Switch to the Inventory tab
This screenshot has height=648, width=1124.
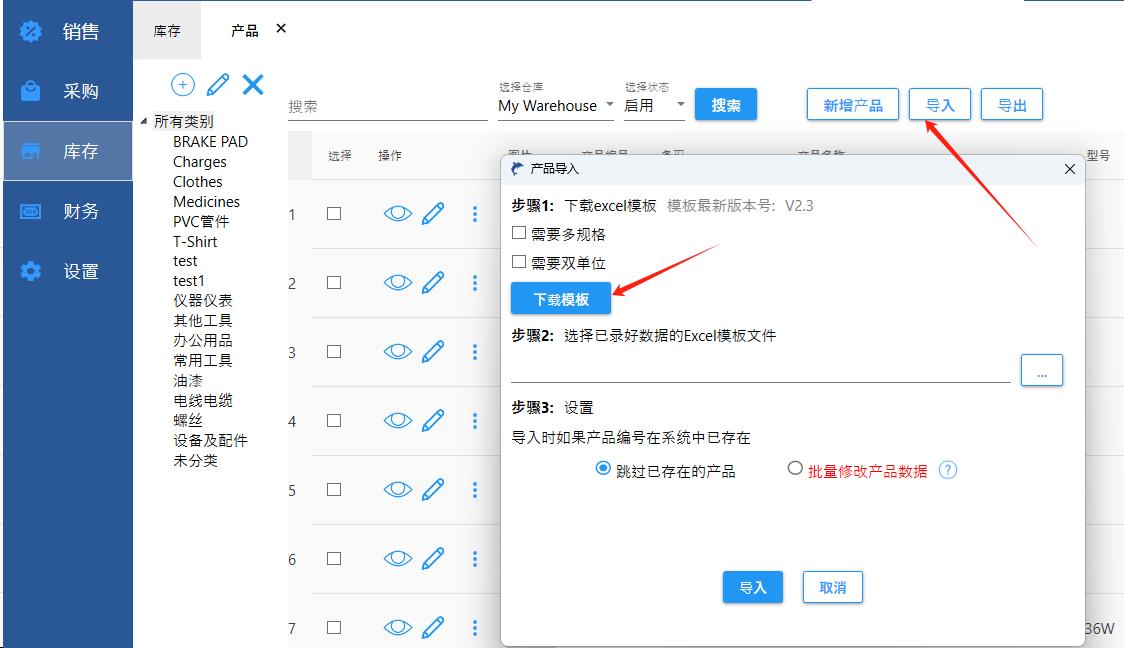pyautogui.click(x=167, y=31)
